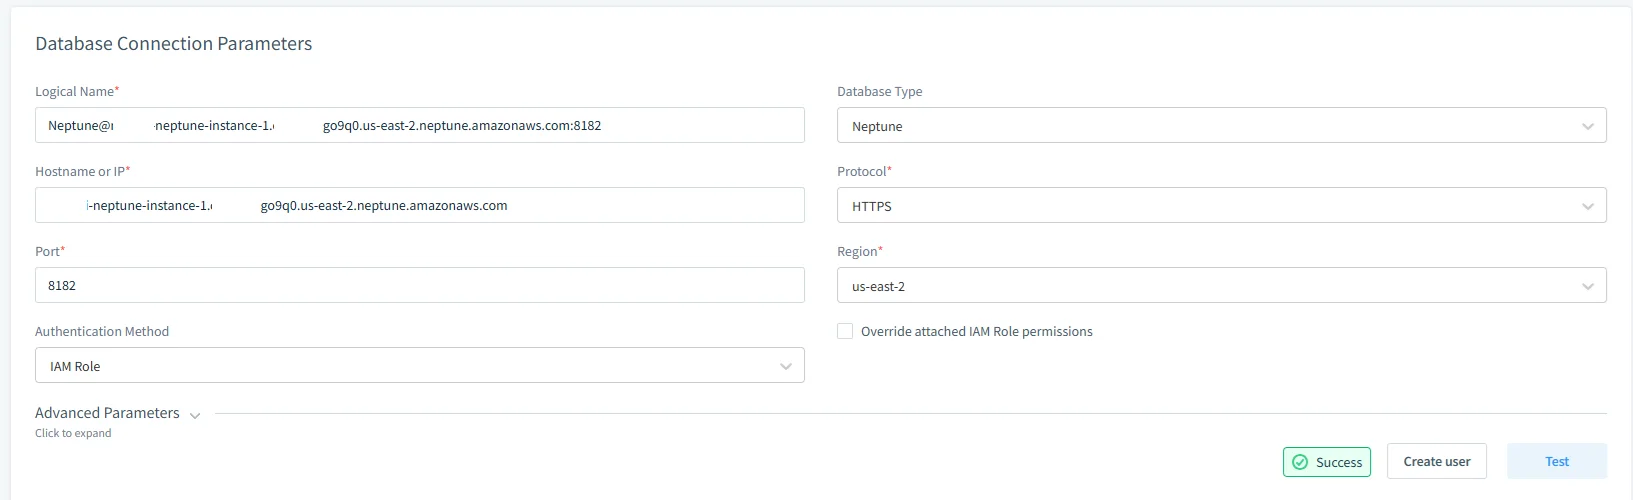Image resolution: width=1633 pixels, height=500 pixels.
Task: Click the Database Connection Parameters heading
Action: 174,43
